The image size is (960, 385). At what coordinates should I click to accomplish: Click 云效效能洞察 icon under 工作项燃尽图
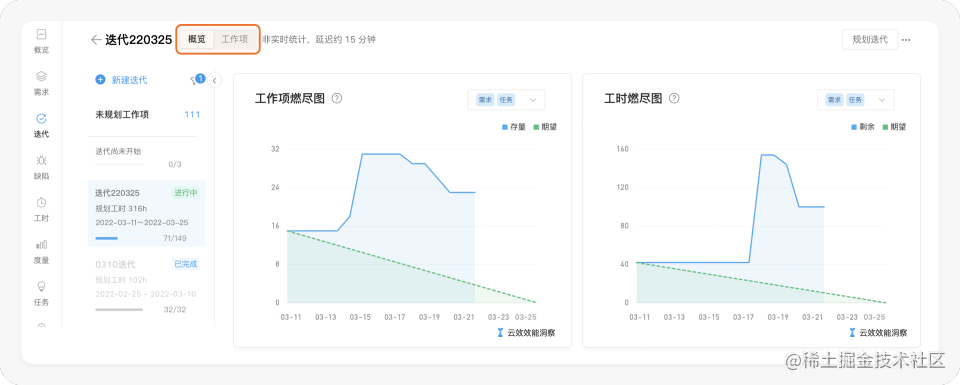500,333
